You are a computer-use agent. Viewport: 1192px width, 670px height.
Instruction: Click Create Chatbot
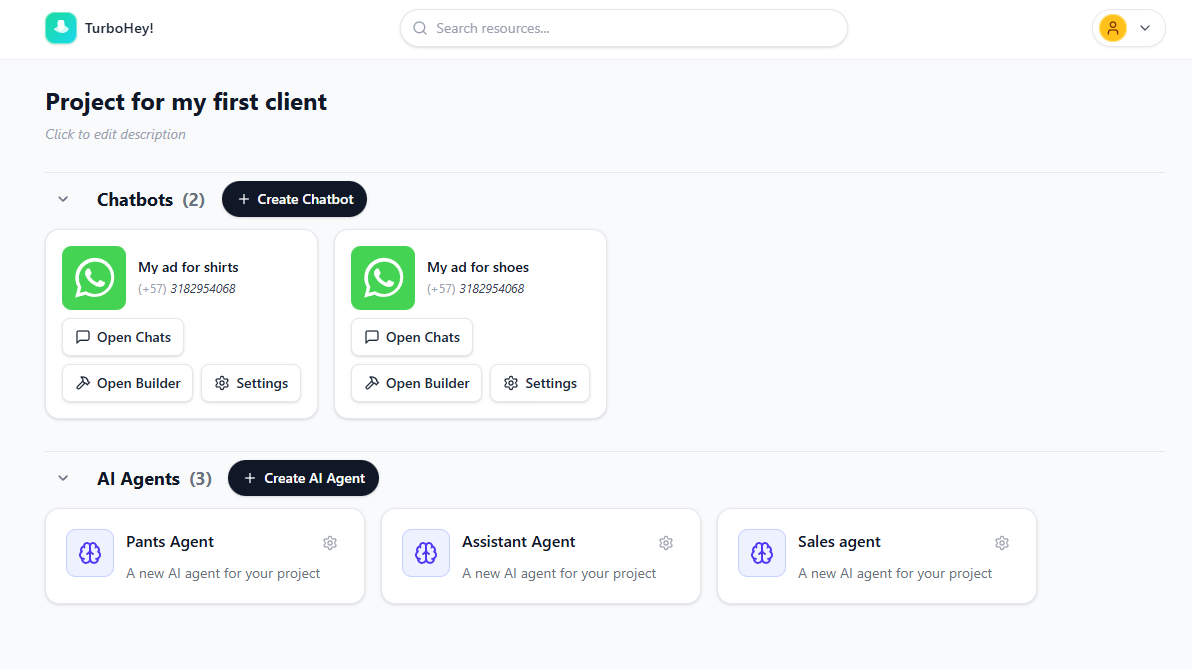294,199
